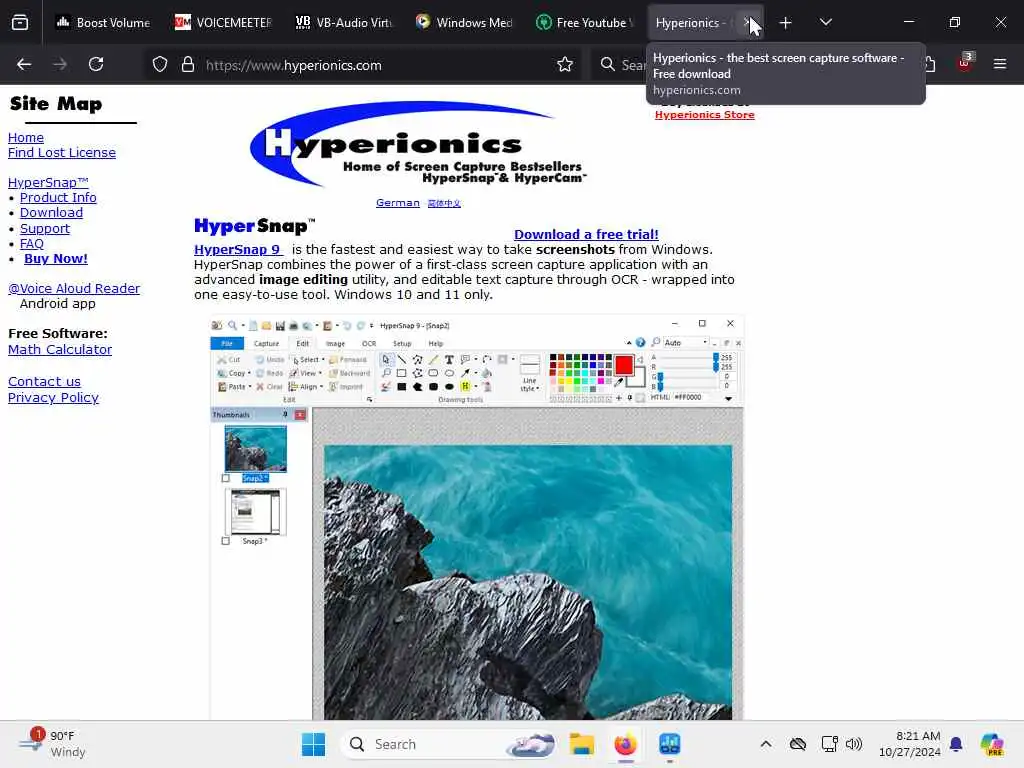Open the Paste dropdown in HyperSnap ribbon

point(249,387)
